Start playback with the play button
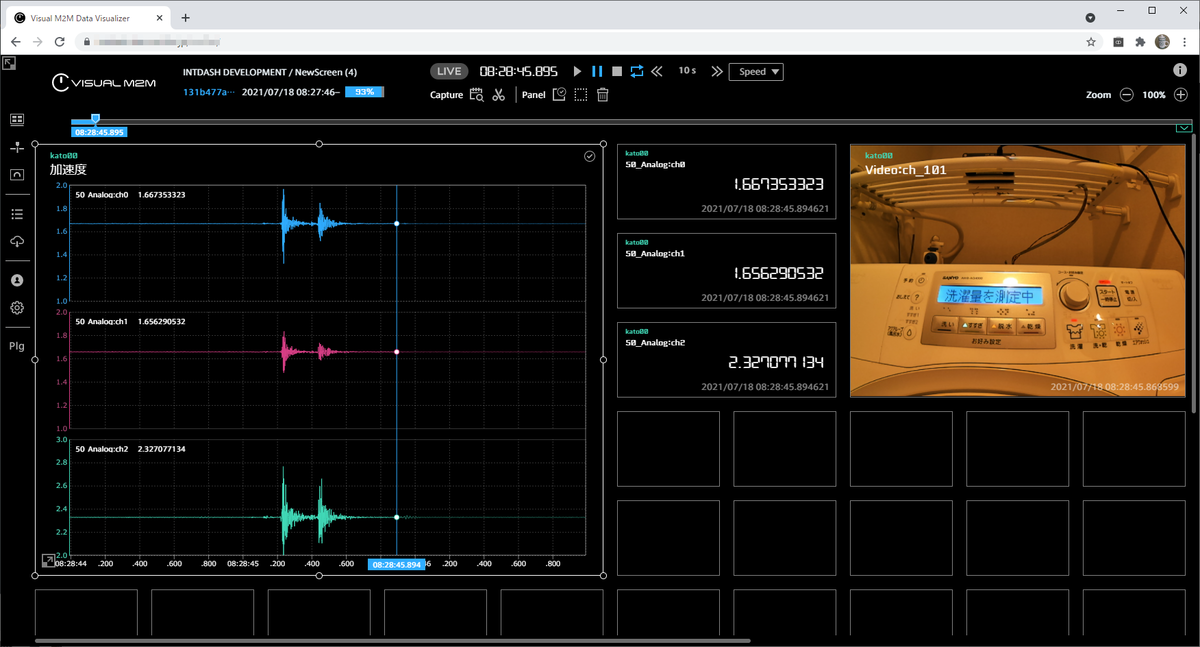 [577, 71]
